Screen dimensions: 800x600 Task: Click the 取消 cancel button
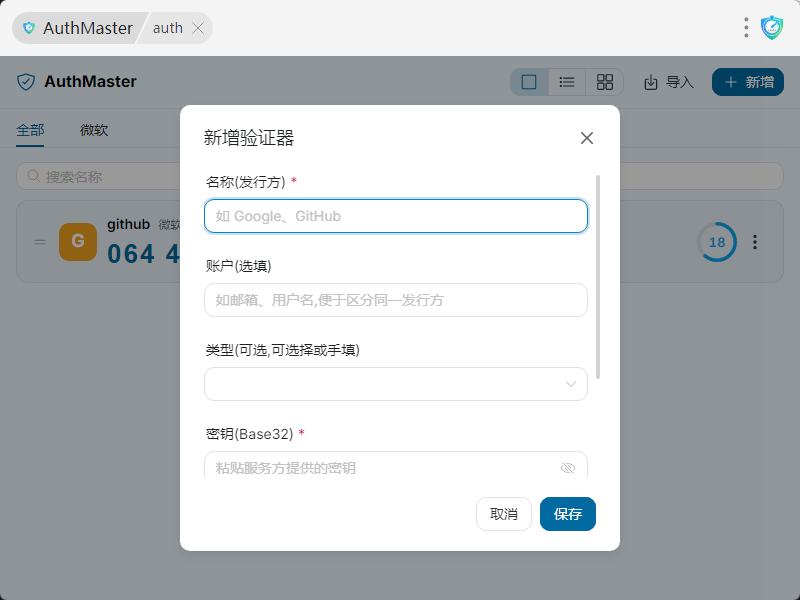coord(504,514)
